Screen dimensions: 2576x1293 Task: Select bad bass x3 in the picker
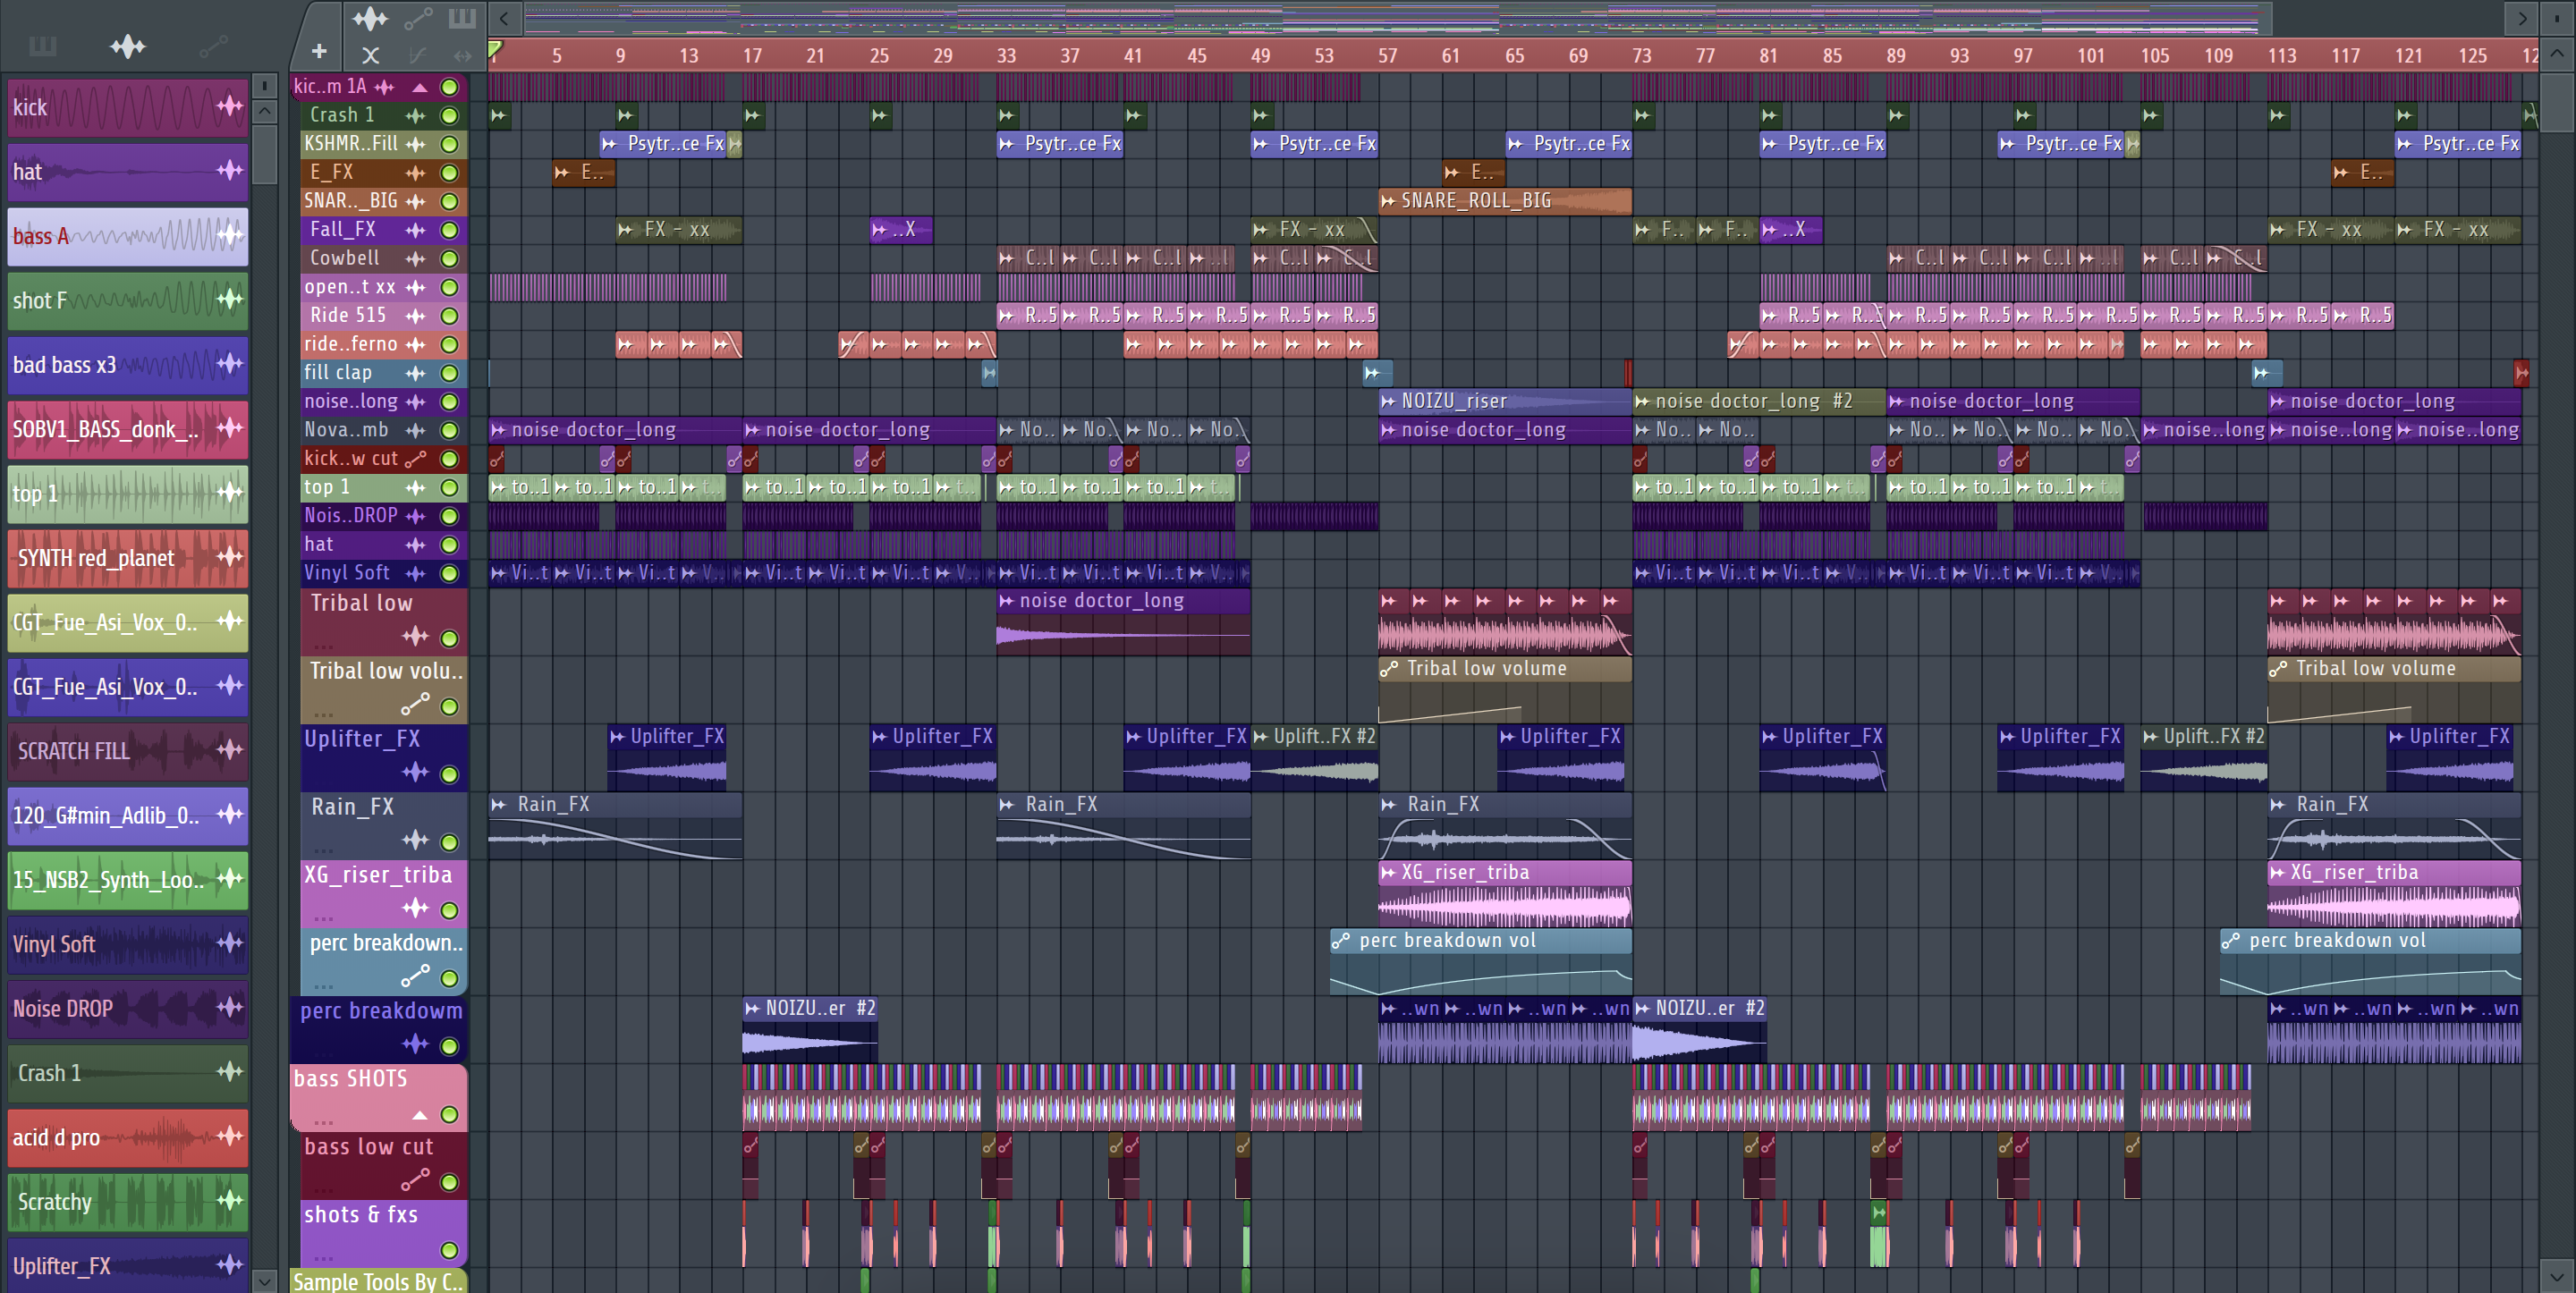pyautogui.click(x=128, y=365)
